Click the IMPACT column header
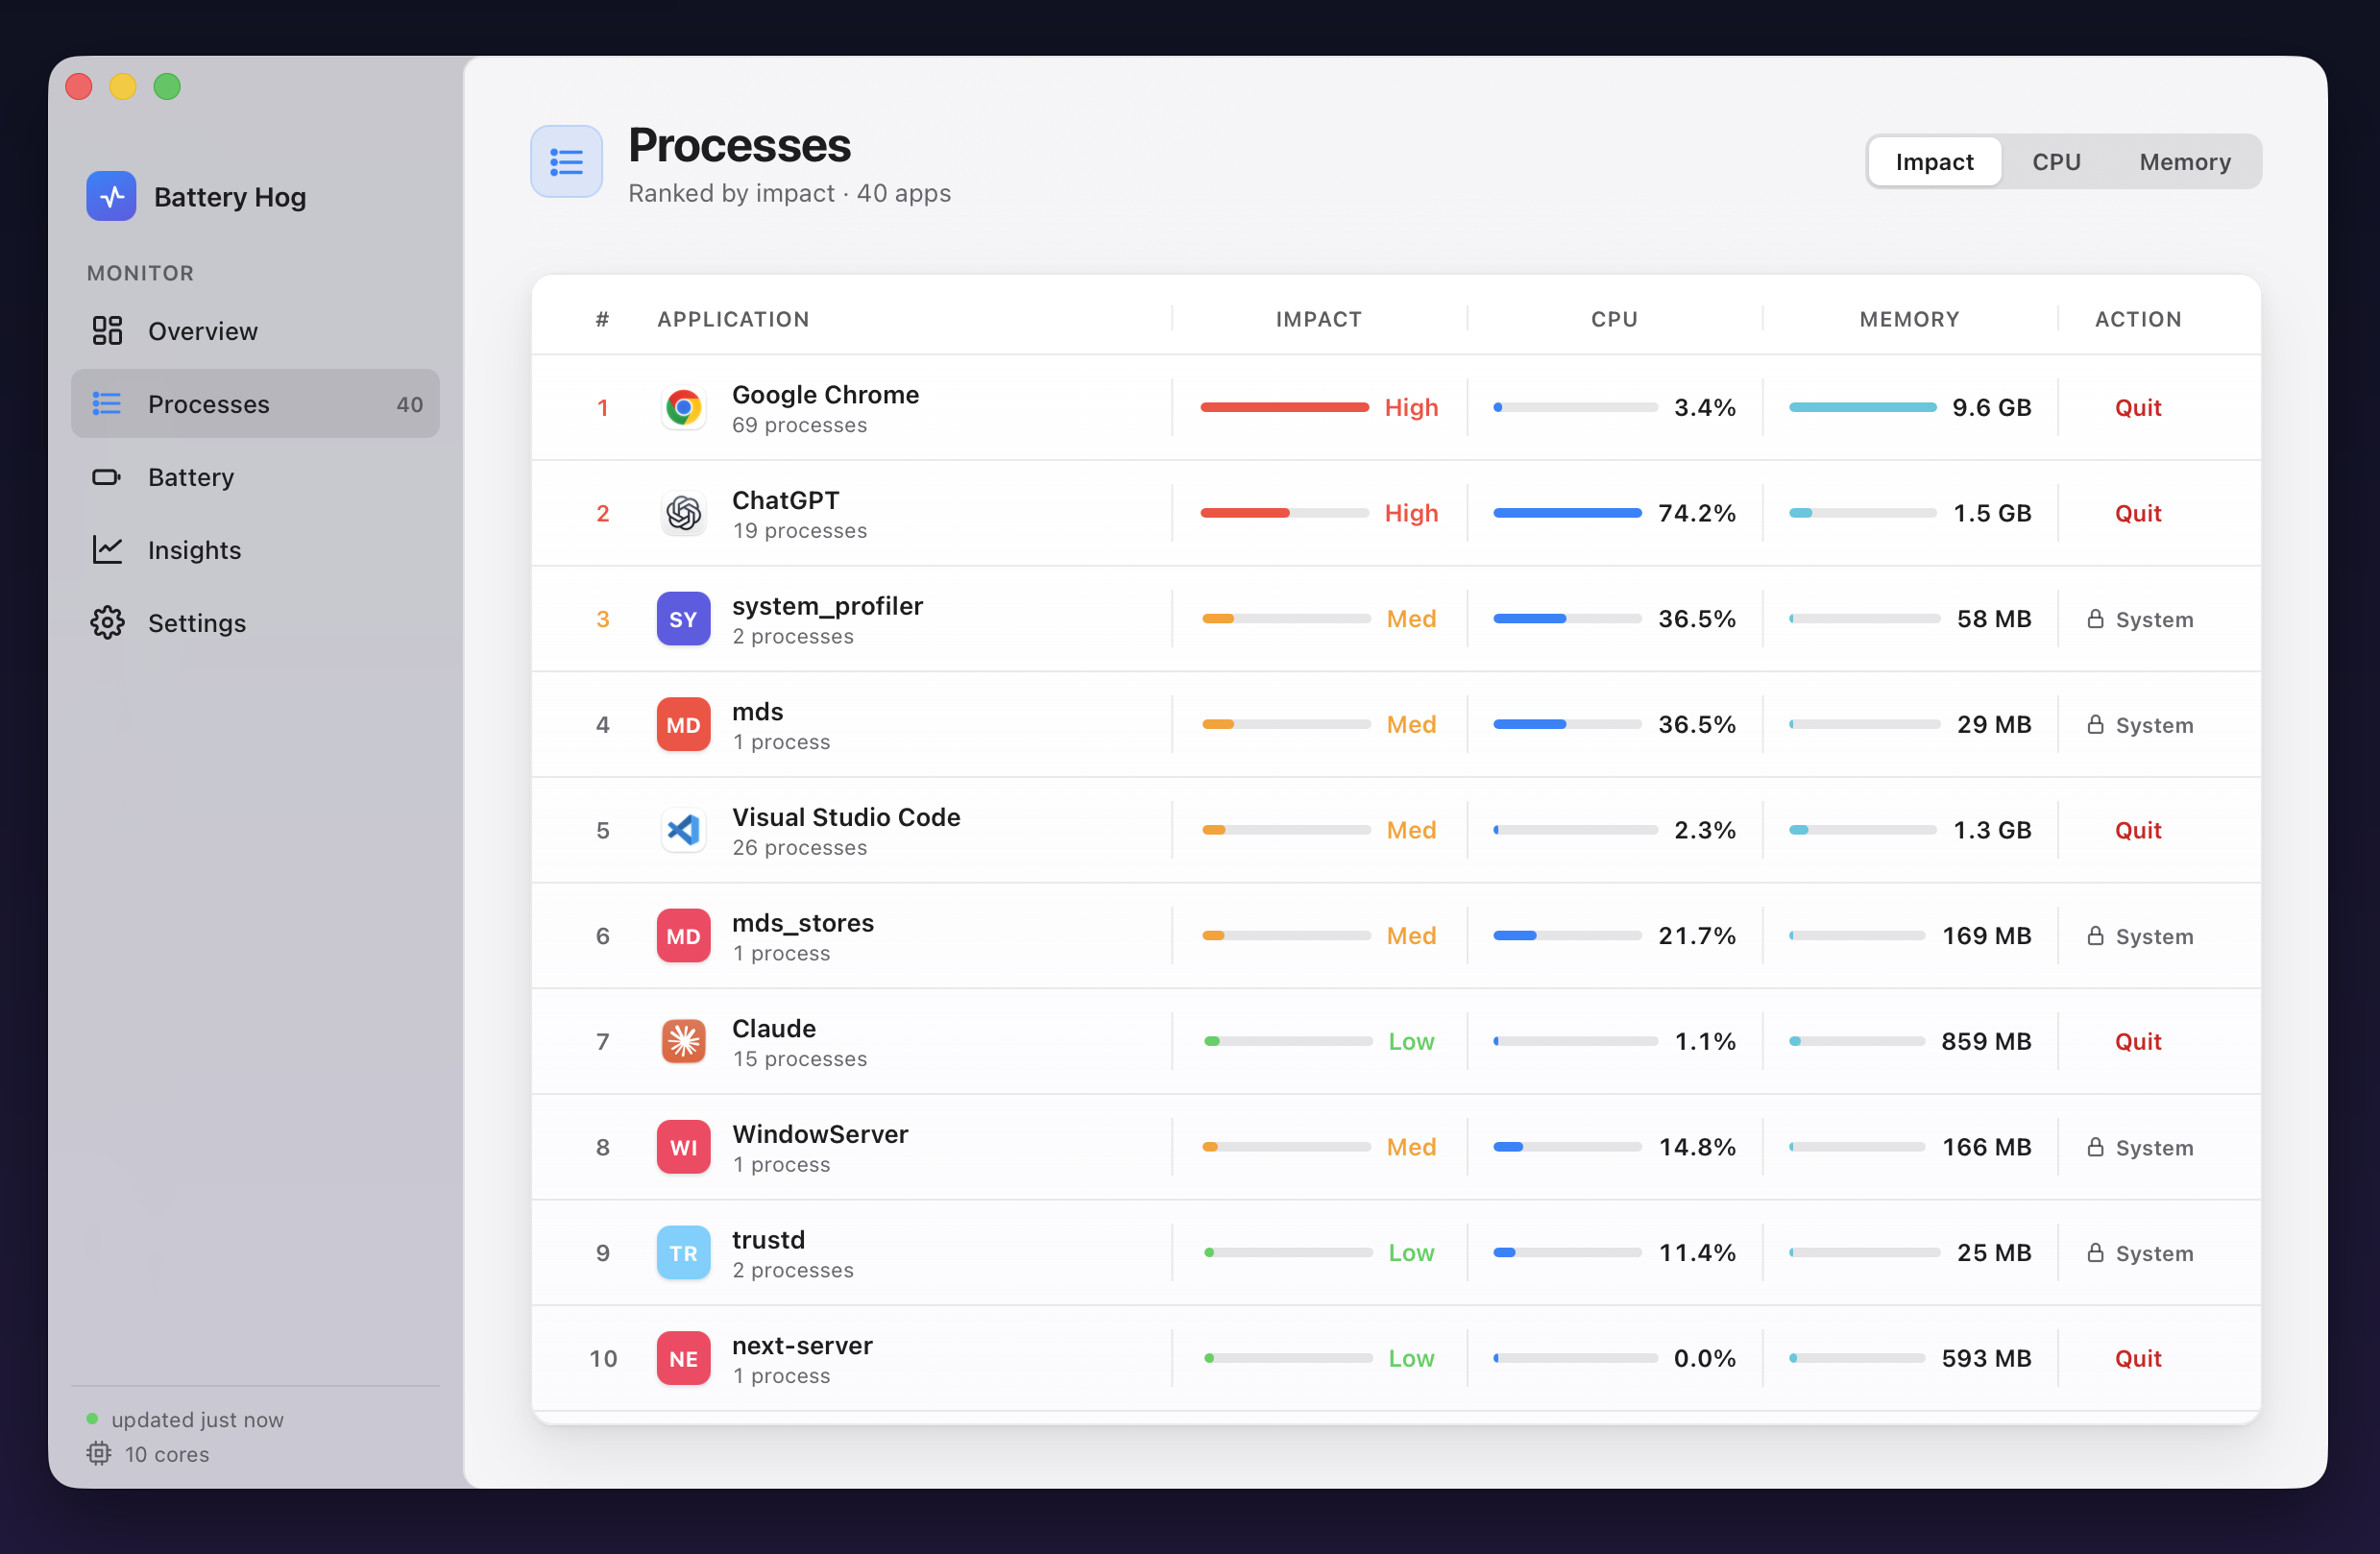The height and width of the screenshot is (1554, 2380). [1318, 319]
